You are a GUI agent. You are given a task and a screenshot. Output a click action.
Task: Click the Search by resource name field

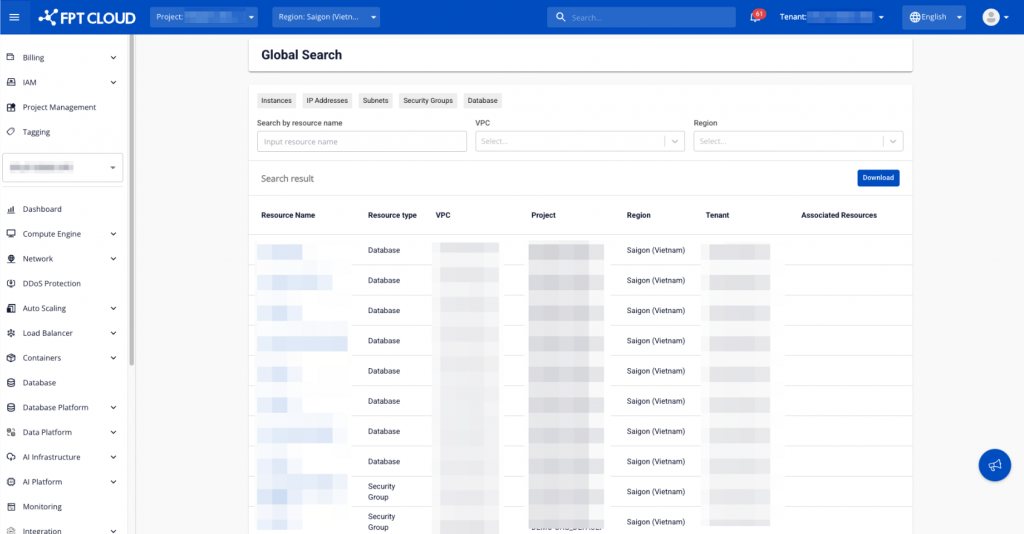coord(361,142)
